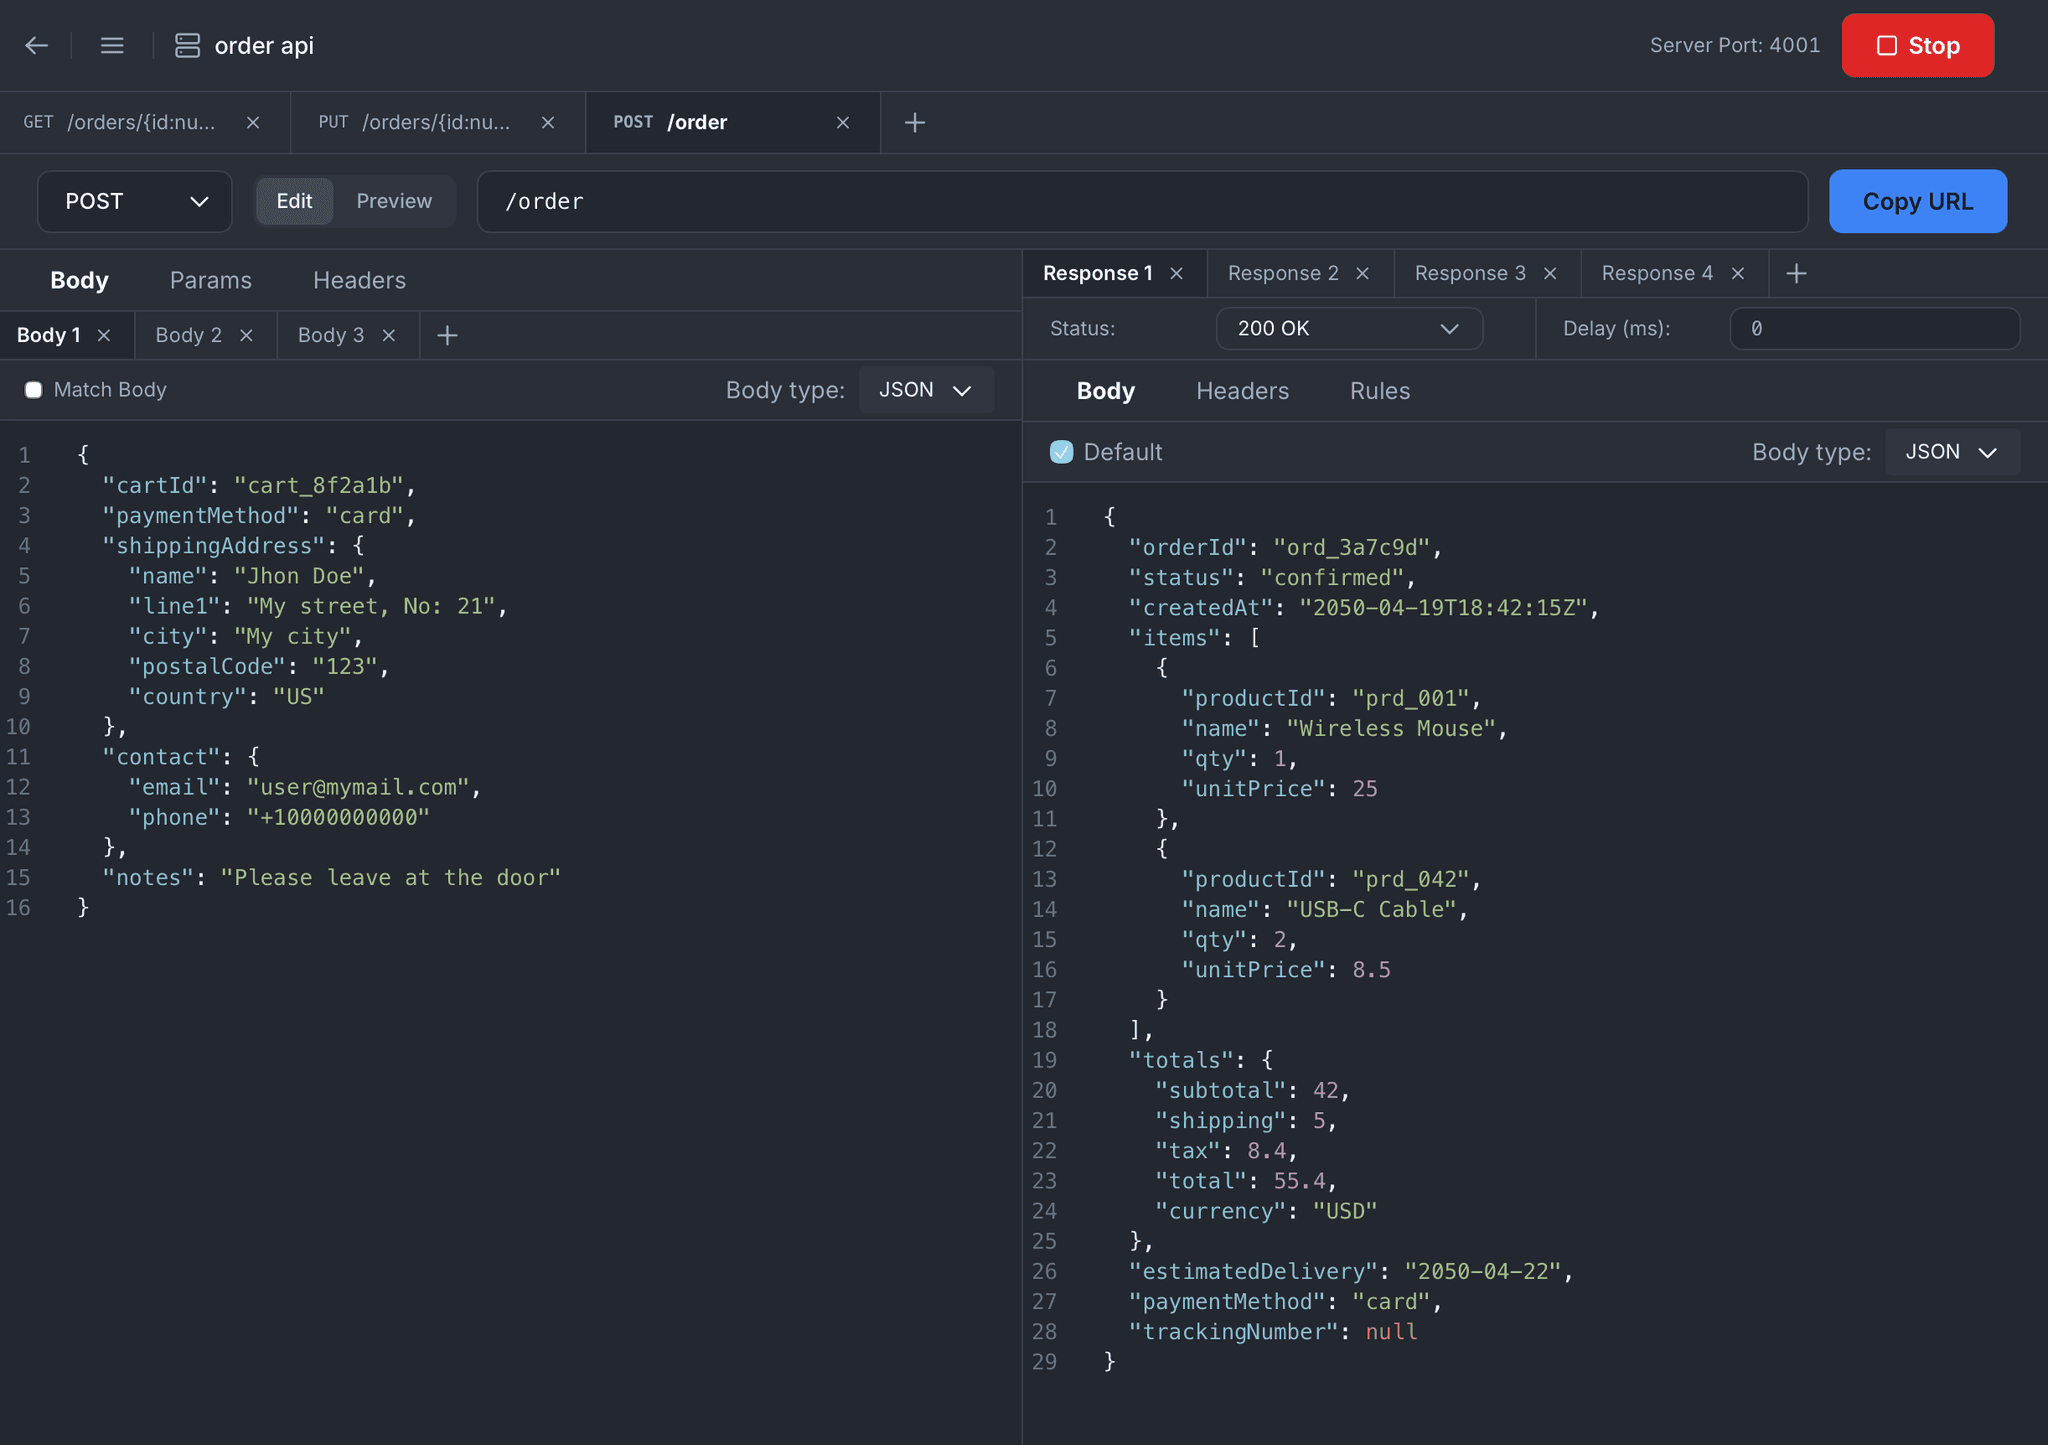Click "cartId" line in request body editor
Screen dimensions: 2048x1445
259,485
